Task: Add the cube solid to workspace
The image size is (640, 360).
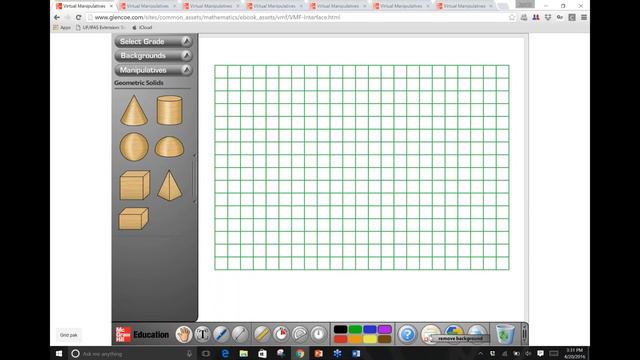Action: (x=135, y=185)
